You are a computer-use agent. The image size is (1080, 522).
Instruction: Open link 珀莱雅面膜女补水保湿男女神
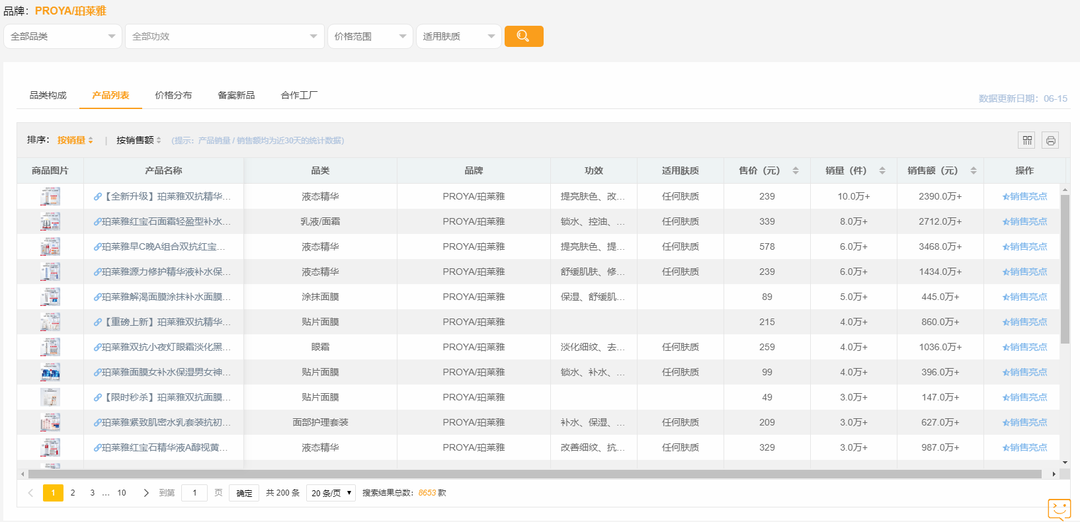[163, 372]
